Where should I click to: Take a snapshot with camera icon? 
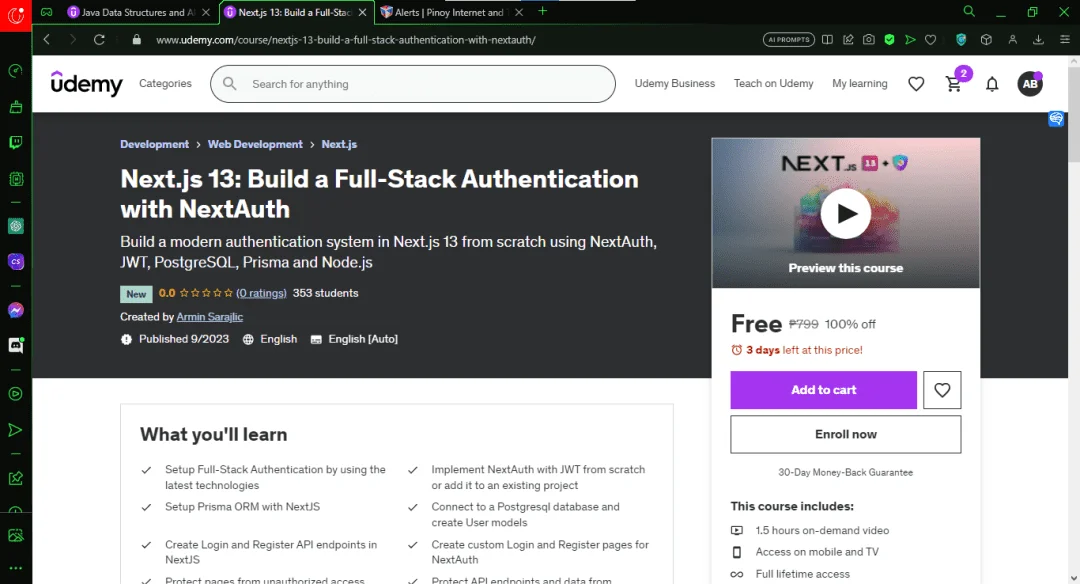[x=869, y=40]
